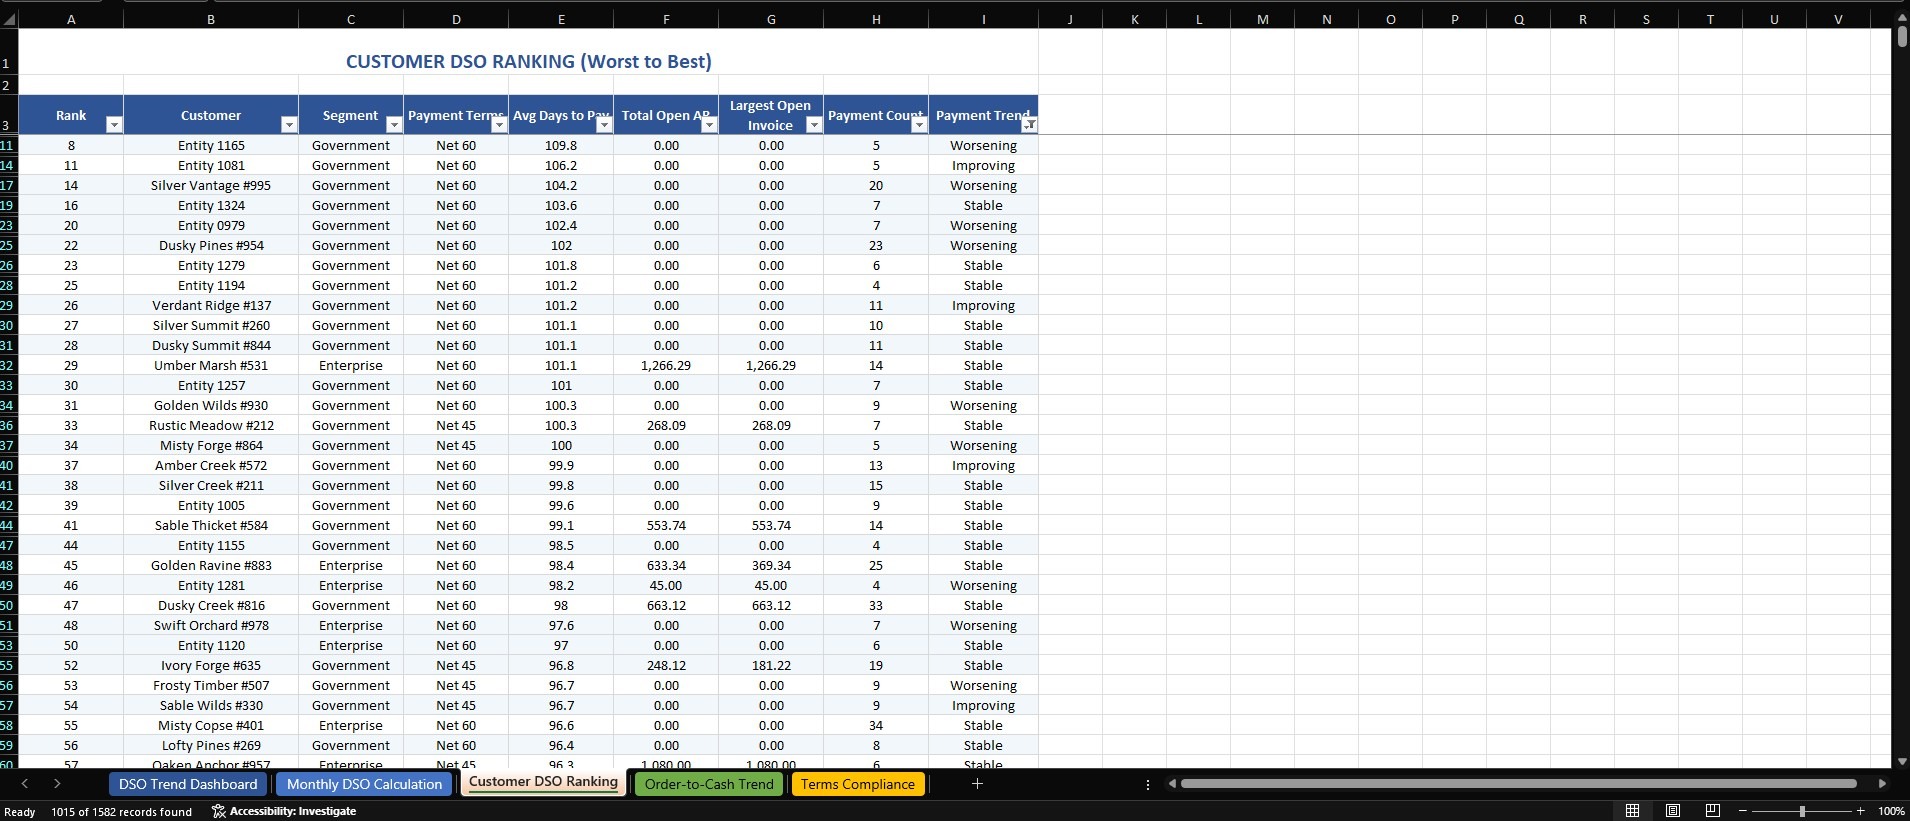
Task: Open the applied Payment Trend filter button
Action: pos(1028,125)
